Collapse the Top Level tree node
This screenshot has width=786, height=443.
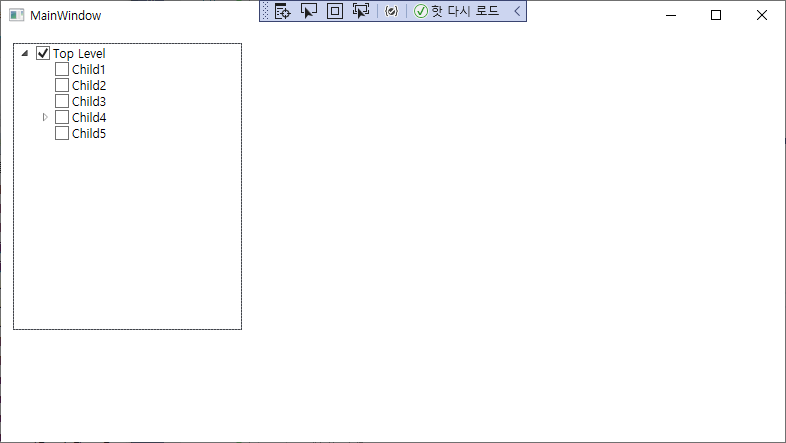pyautogui.click(x=25, y=53)
